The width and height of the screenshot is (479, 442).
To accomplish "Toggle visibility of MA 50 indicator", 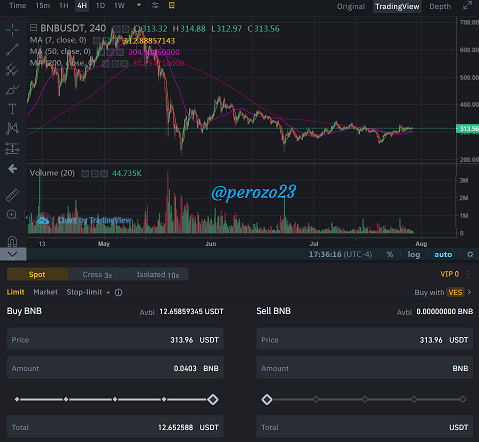I will pyautogui.click(x=103, y=52).
